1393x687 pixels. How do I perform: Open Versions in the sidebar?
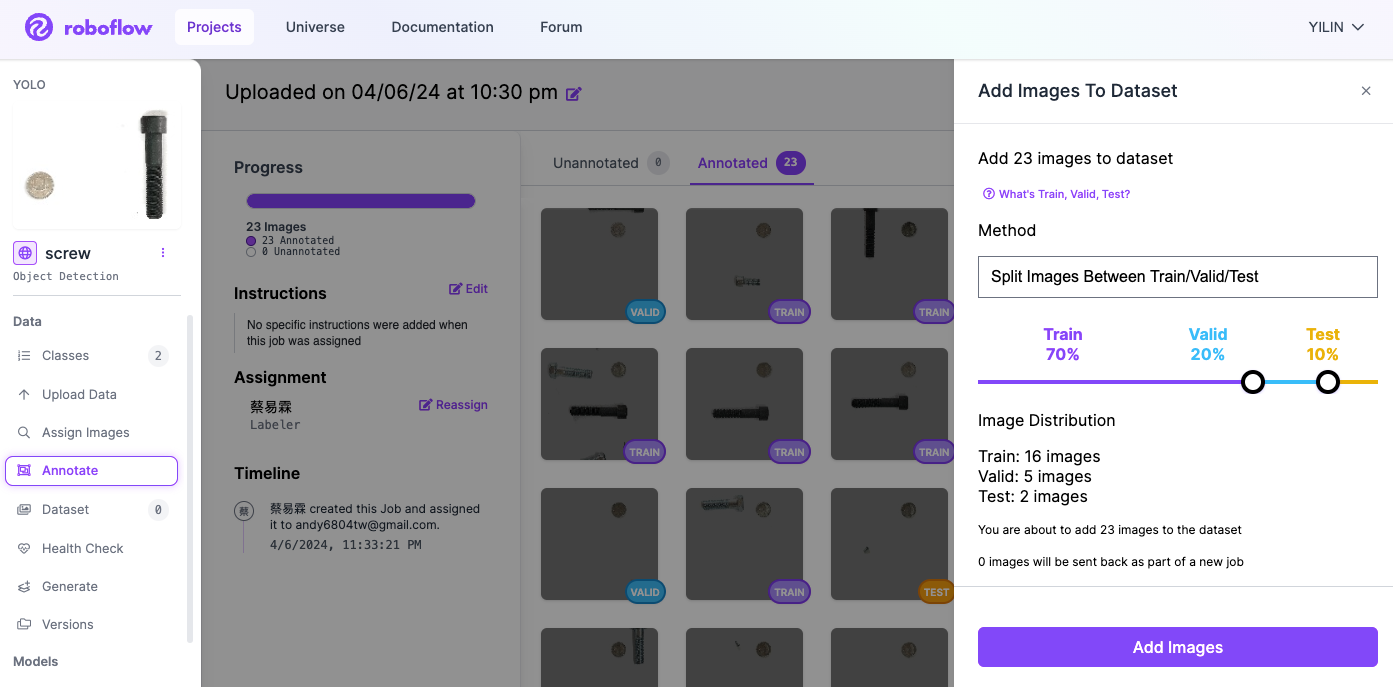(x=67, y=624)
